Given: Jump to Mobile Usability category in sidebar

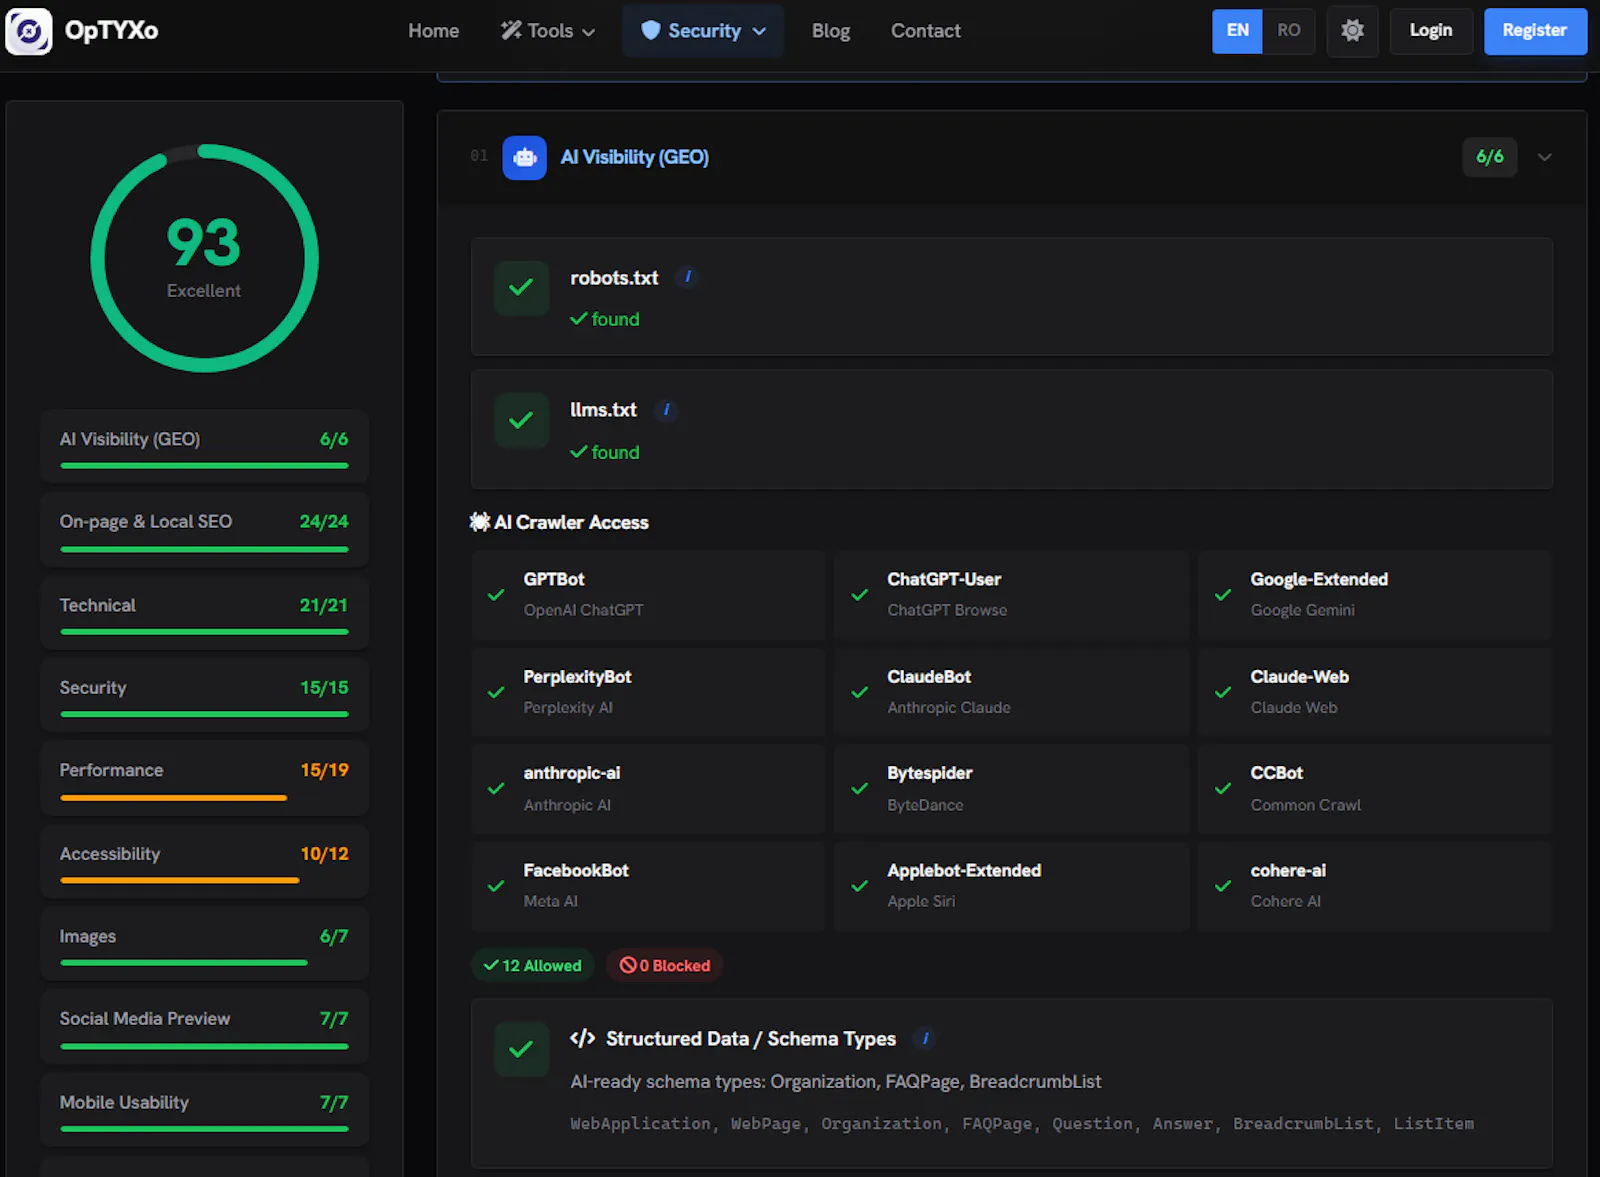Looking at the screenshot, I should pos(204,1110).
